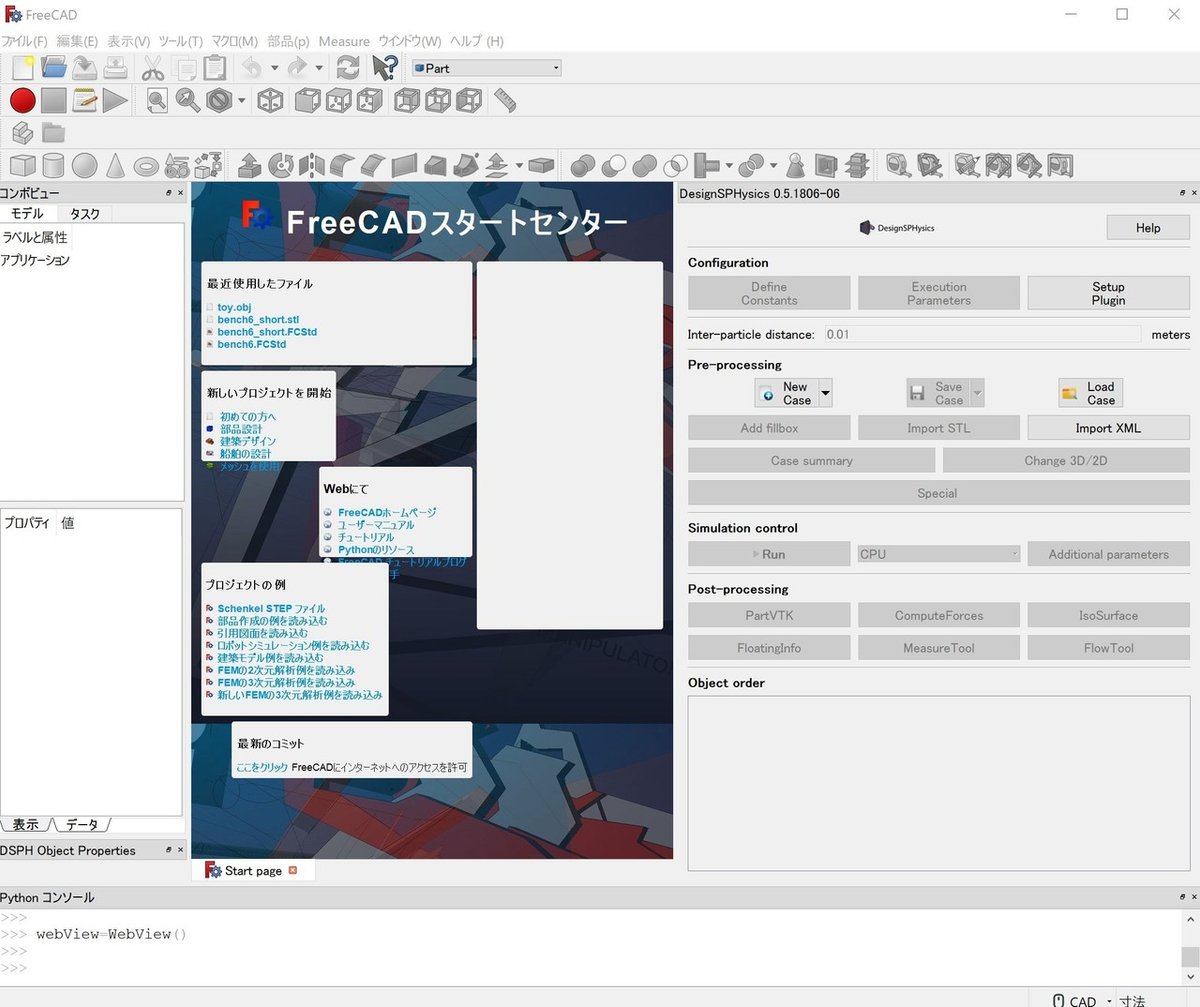Select the Thickness tool icon
Viewport: 1200px width, 1007px height.
point(542,164)
